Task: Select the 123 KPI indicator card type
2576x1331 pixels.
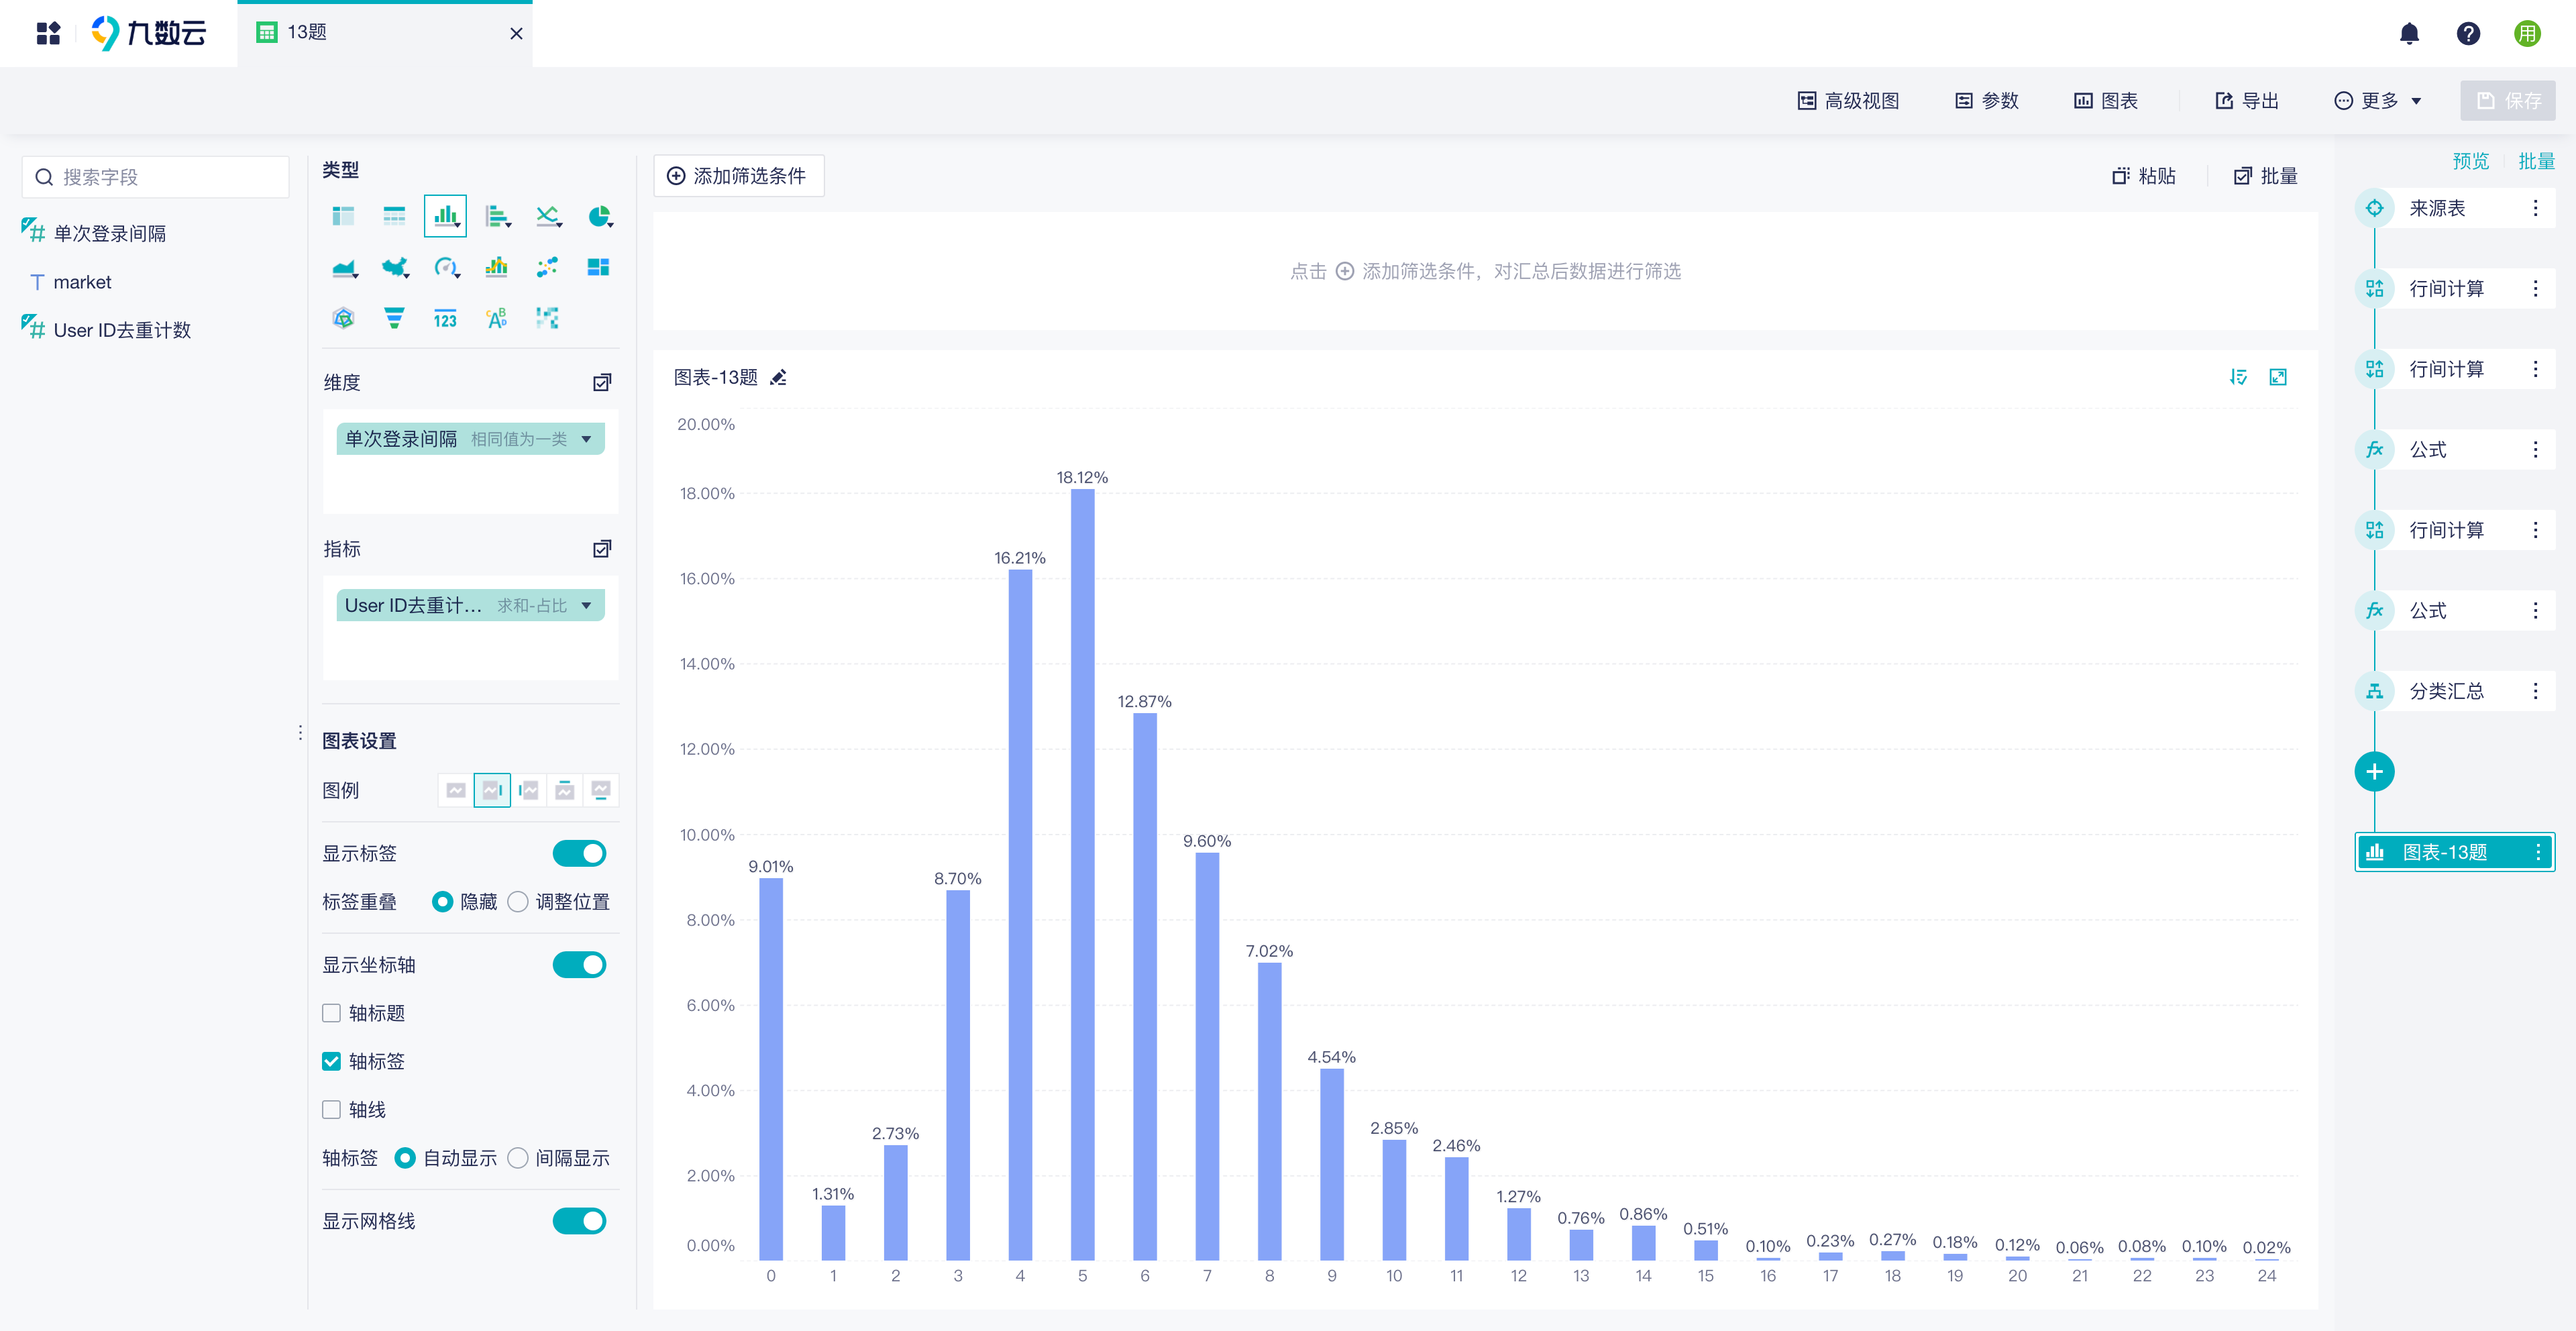Action: [x=445, y=318]
